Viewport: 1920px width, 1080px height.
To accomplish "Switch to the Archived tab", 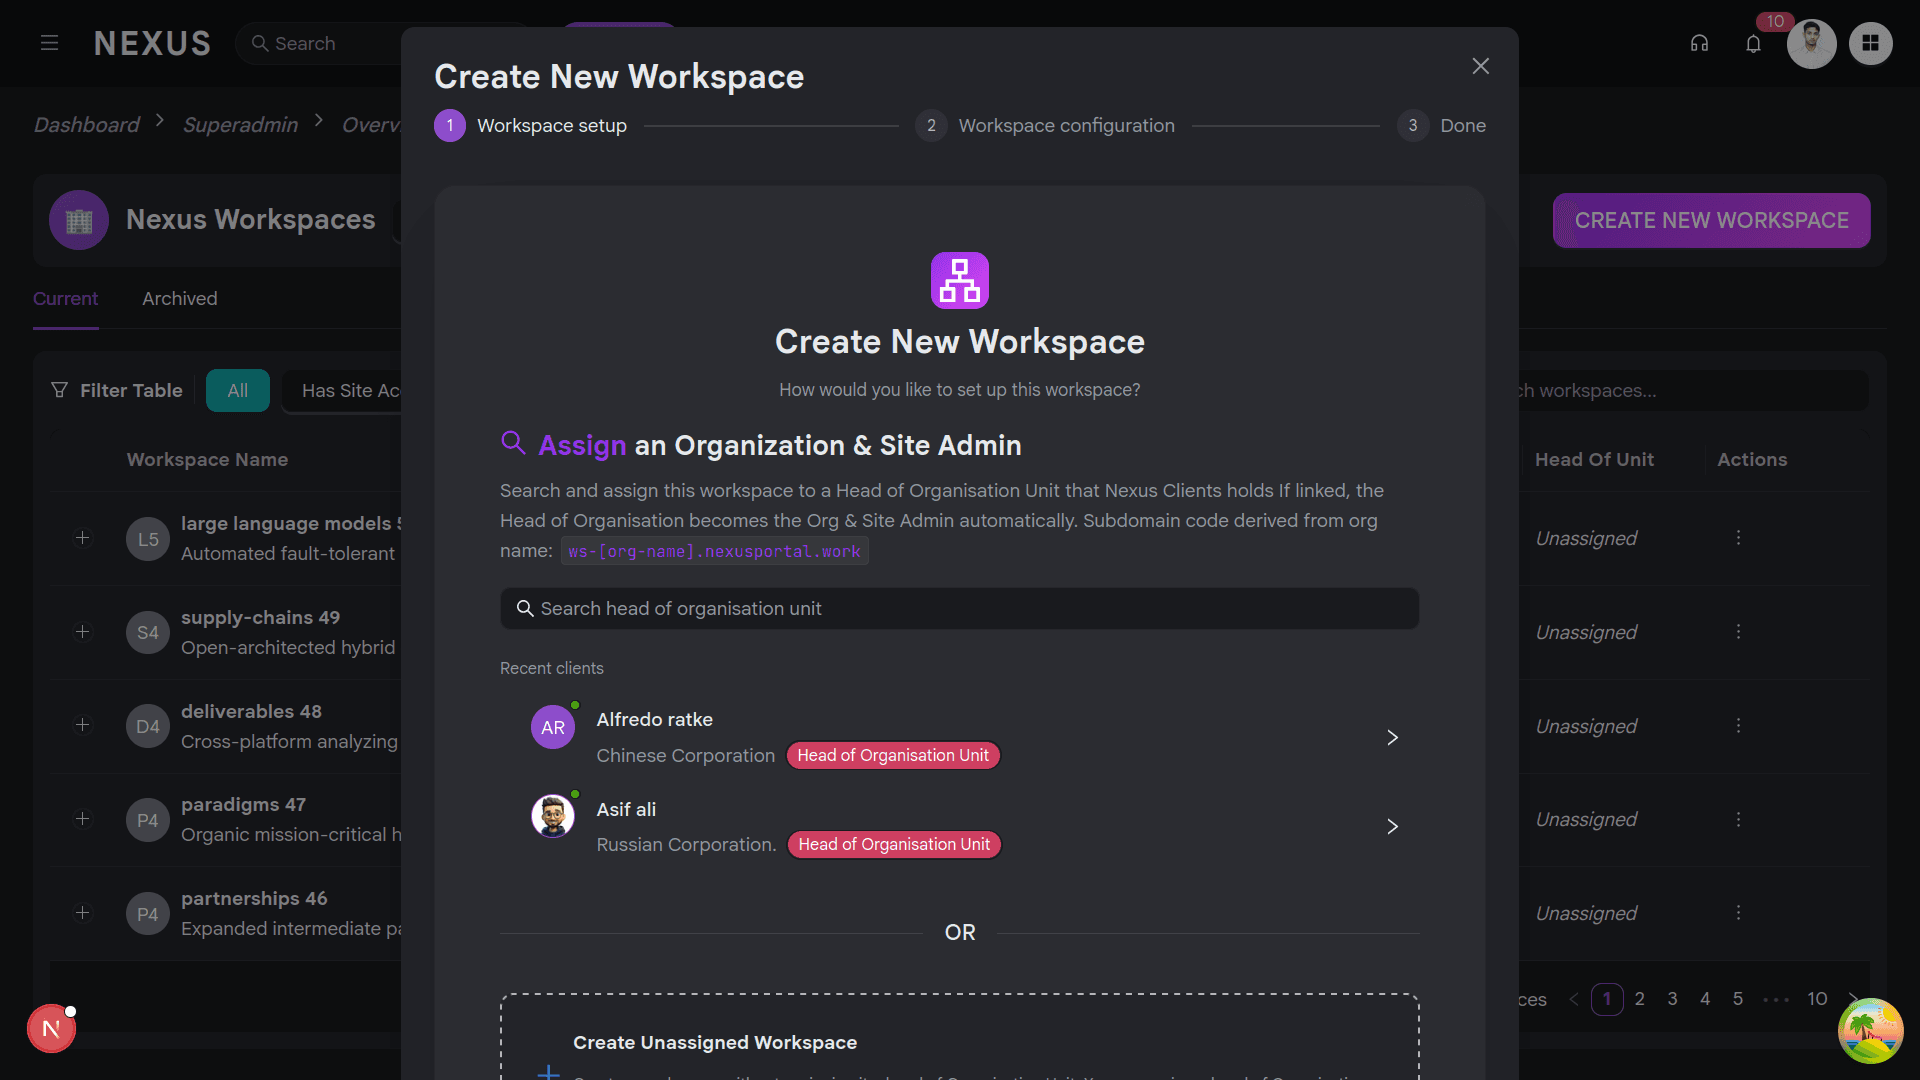I will tap(180, 299).
